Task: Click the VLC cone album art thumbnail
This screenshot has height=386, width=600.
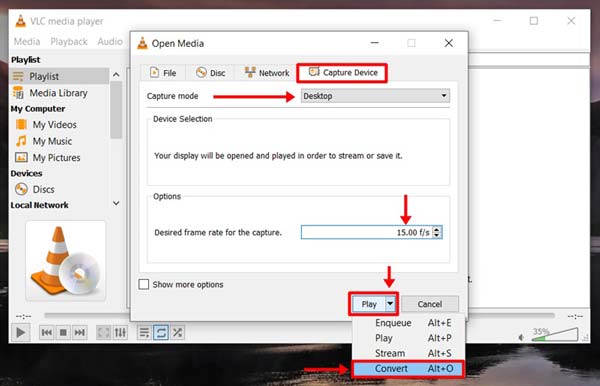Action: (65, 261)
